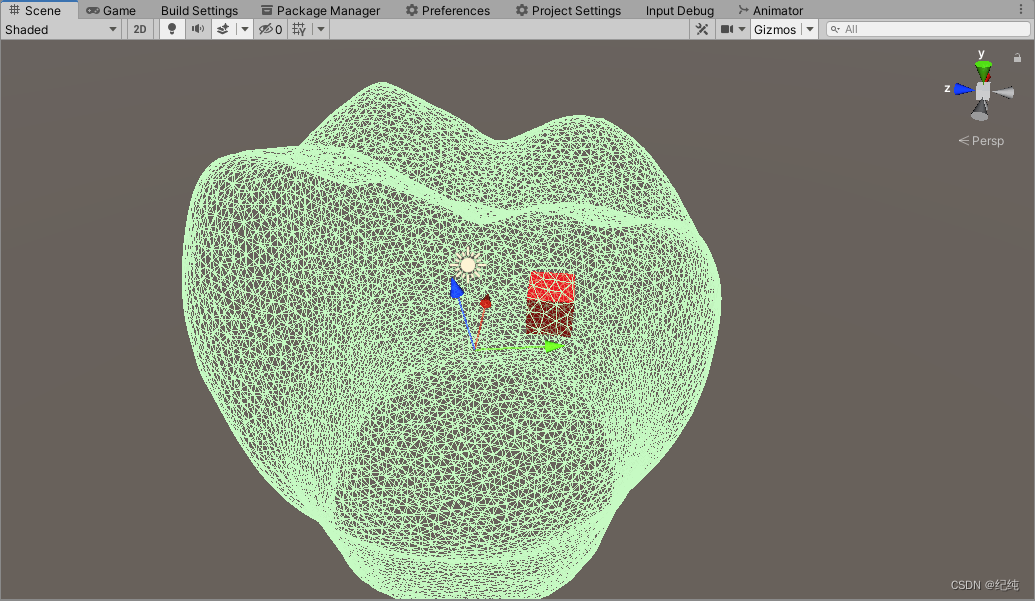Open the Animator window
Screen dimensions: 1035x601
[770, 10]
